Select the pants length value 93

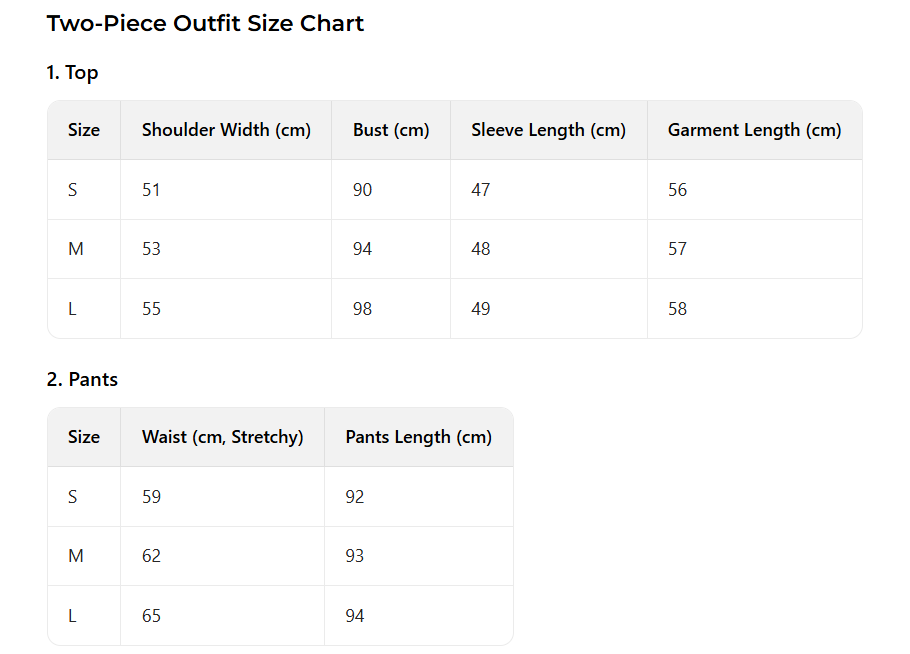click(355, 556)
